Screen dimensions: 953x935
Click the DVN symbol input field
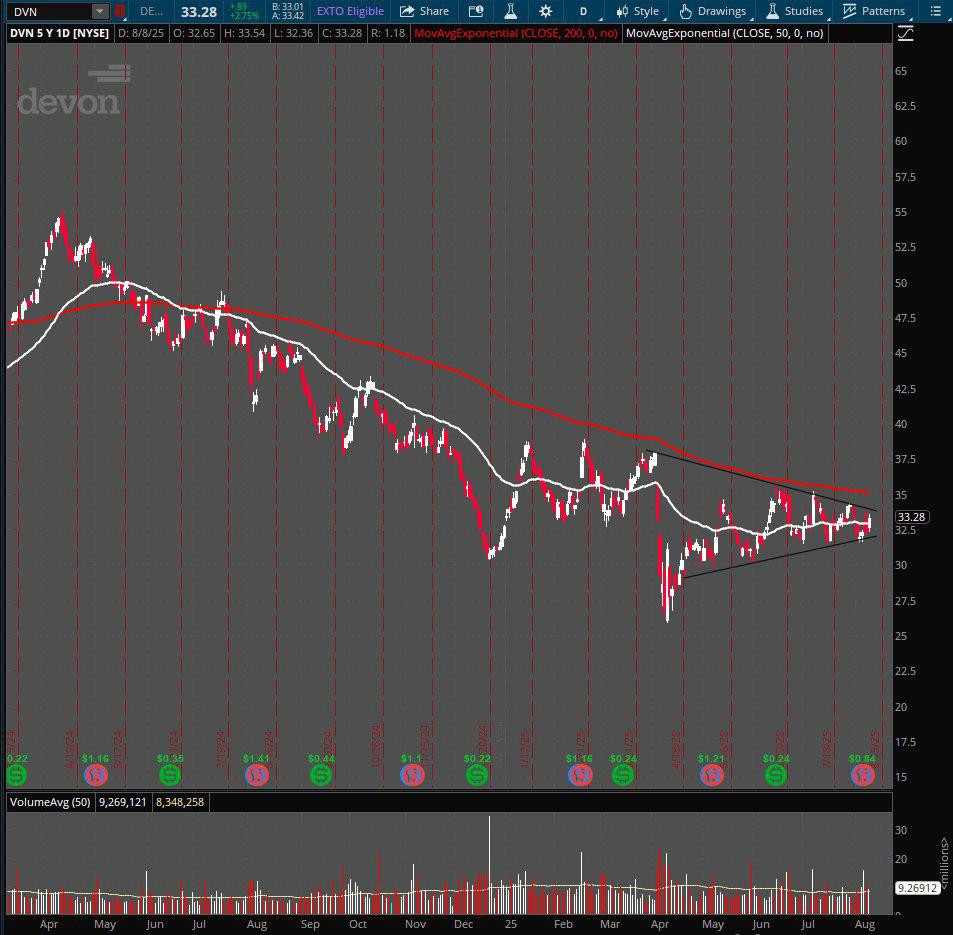point(50,11)
